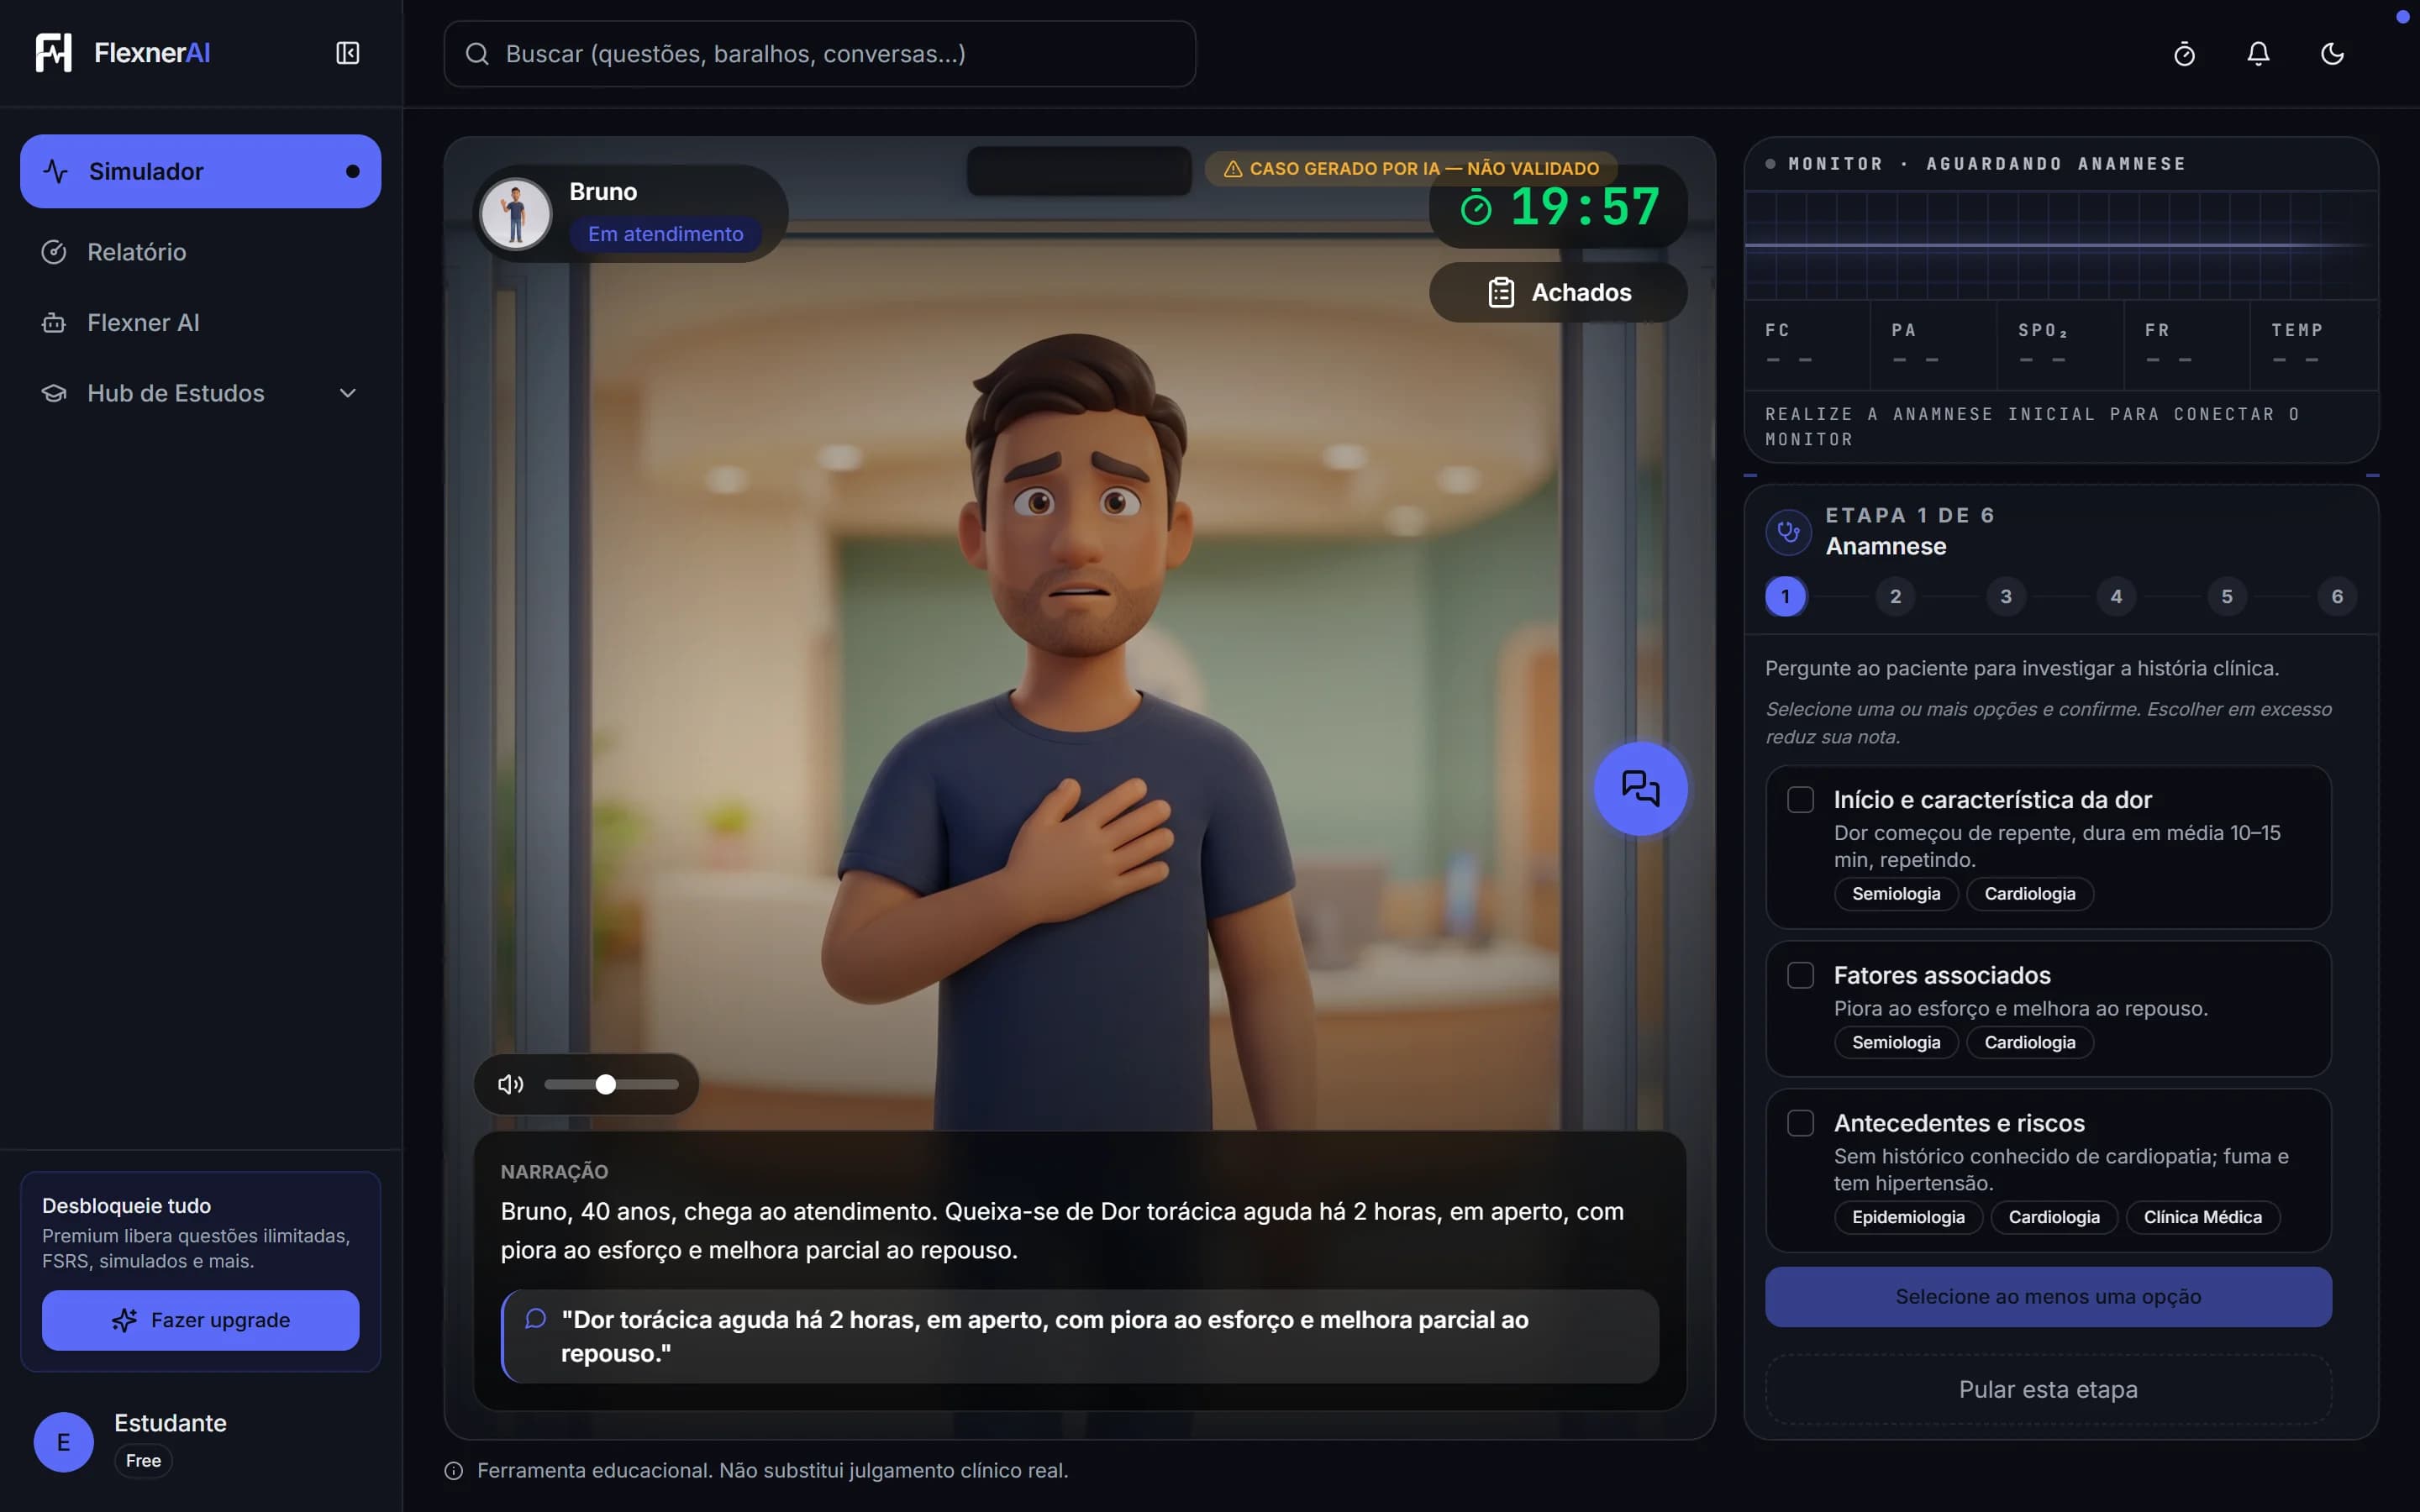Open the Achados findings button
Image resolution: width=2420 pixels, height=1512 pixels.
1558,292
